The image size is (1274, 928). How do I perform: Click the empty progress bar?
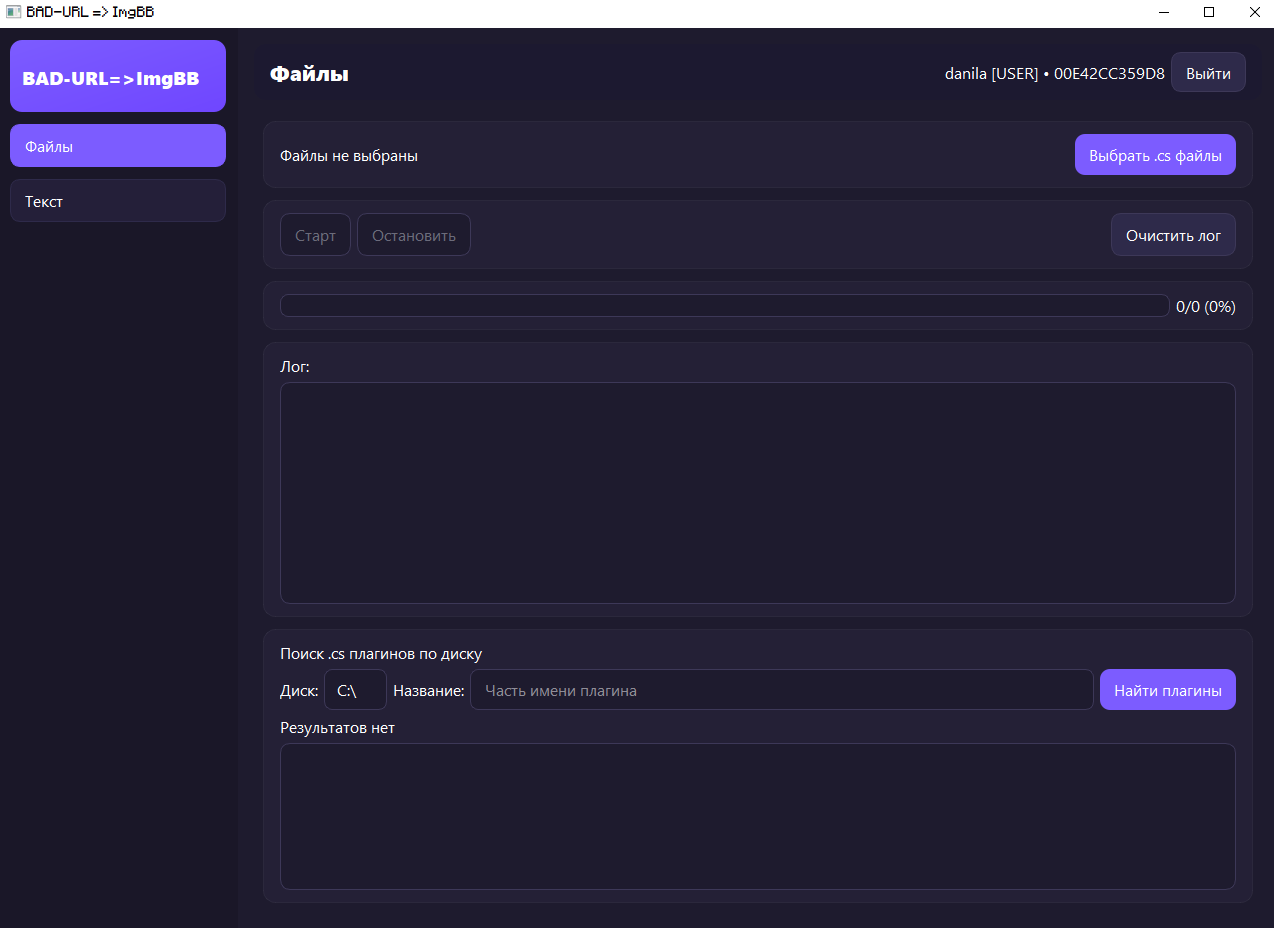point(724,306)
